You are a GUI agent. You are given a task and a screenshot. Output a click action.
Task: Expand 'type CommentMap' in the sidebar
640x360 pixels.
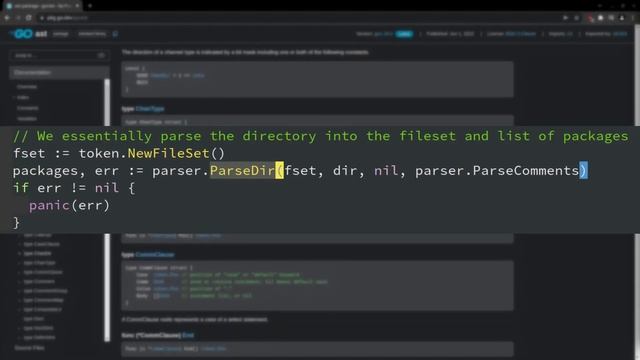[41, 300]
